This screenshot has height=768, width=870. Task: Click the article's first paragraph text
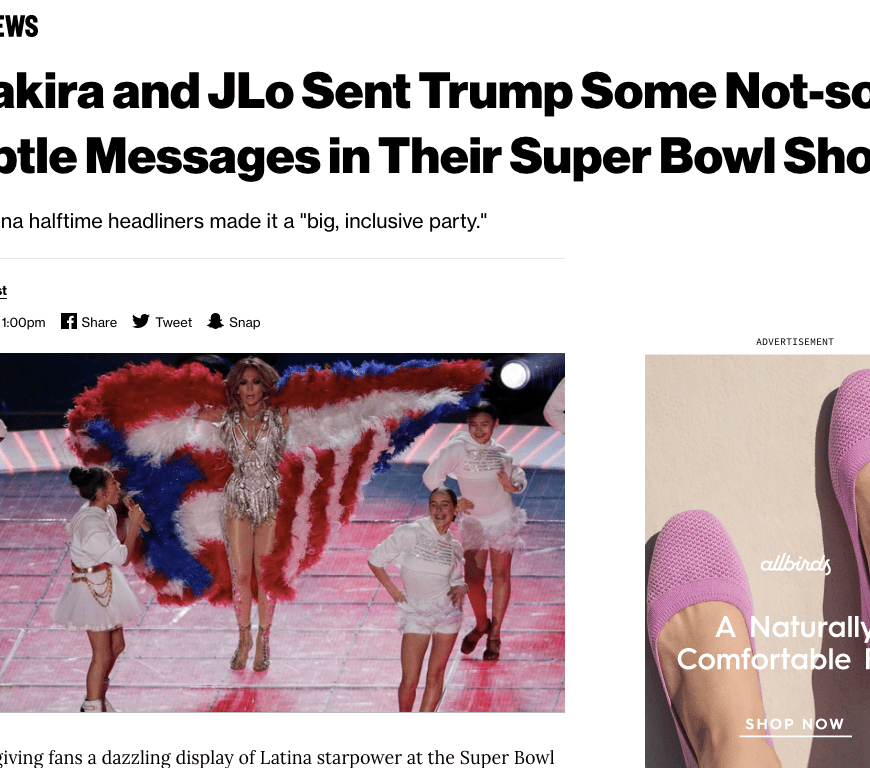pyautogui.click(x=277, y=757)
